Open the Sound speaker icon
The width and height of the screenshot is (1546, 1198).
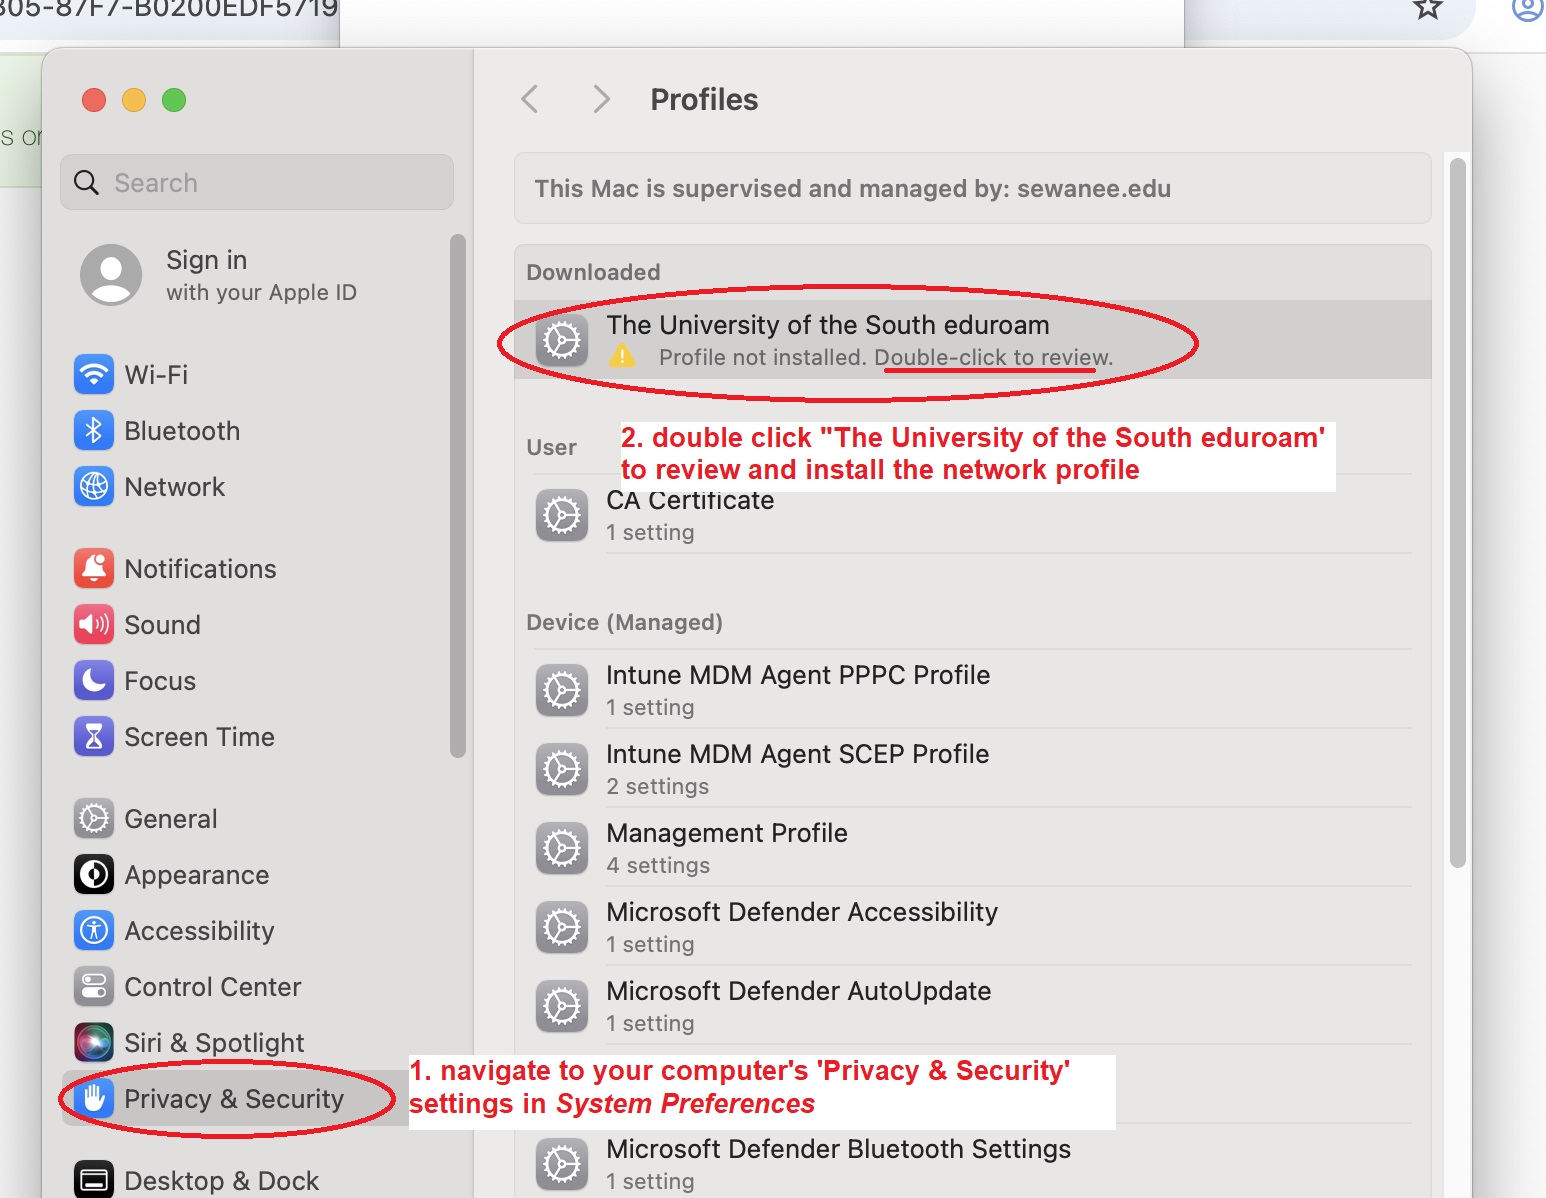[x=94, y=625]
